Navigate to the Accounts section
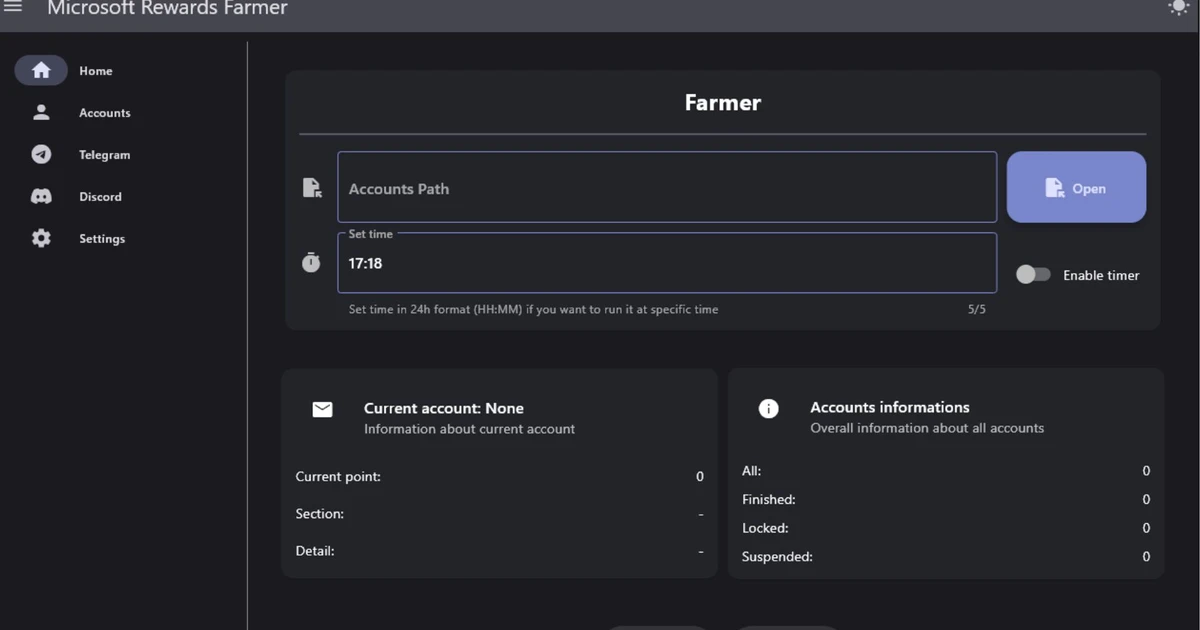 (x=104, y=112)
